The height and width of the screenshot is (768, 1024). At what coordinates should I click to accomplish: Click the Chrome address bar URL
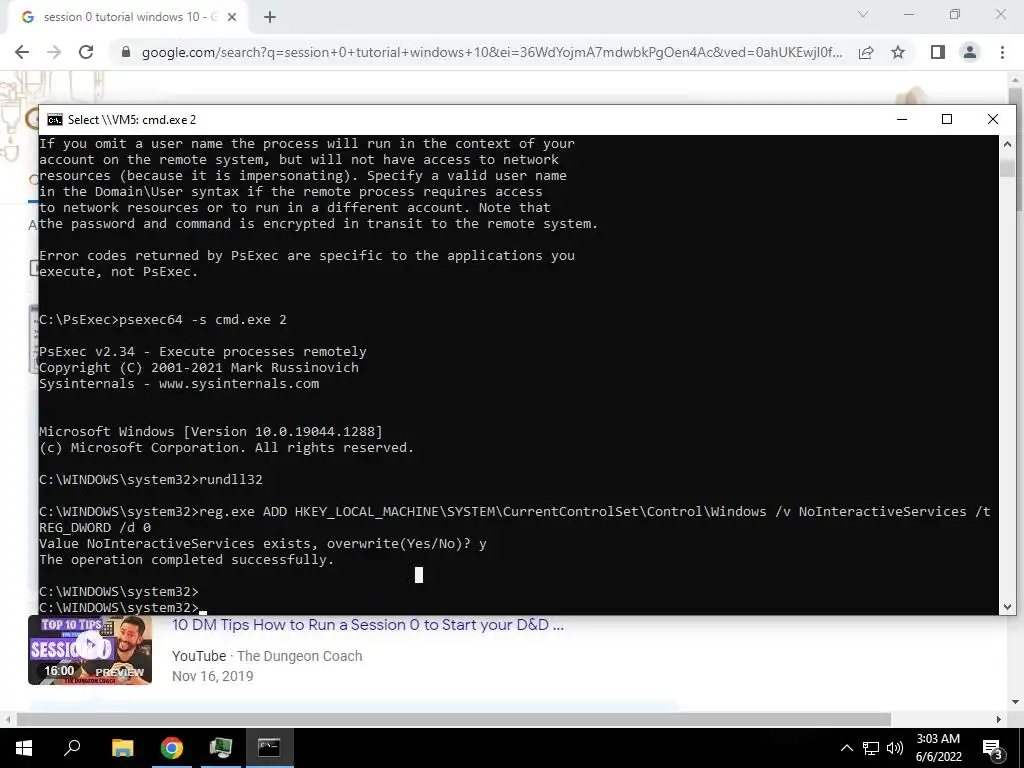492,52
